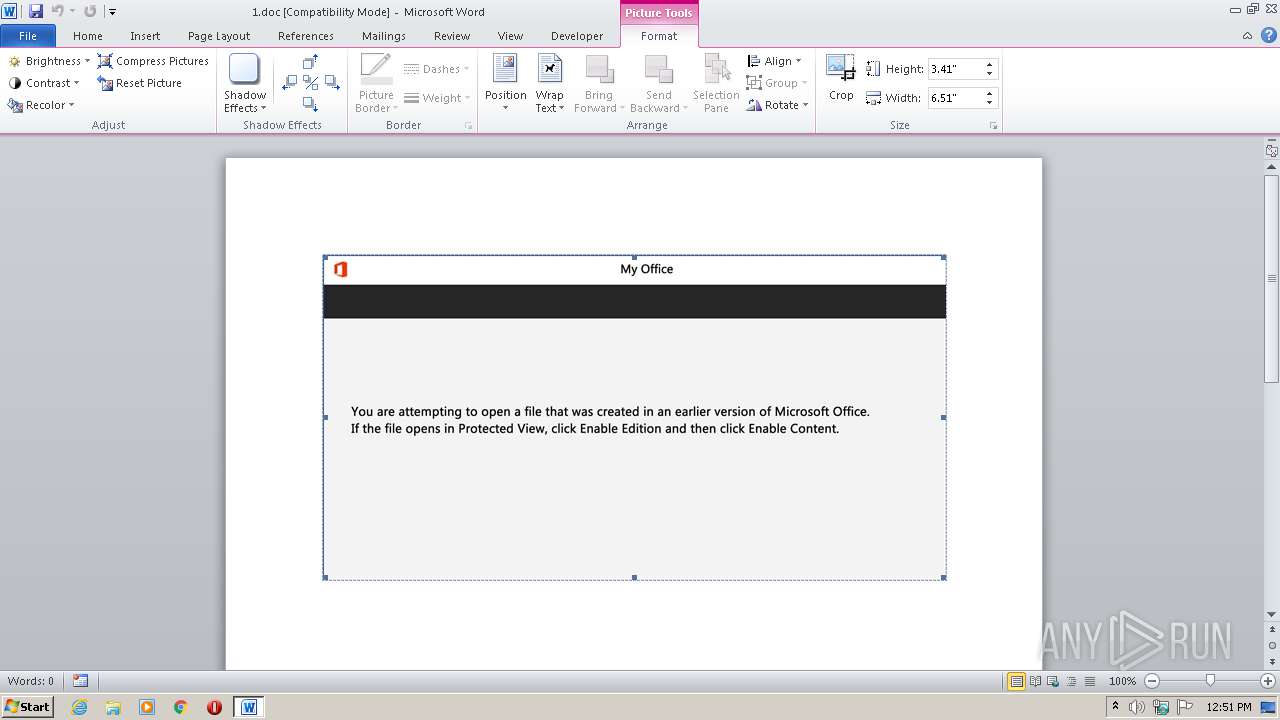Click the zoom slider handle
Viewport: 1280px width, 720px height.
pos(1210,681)
